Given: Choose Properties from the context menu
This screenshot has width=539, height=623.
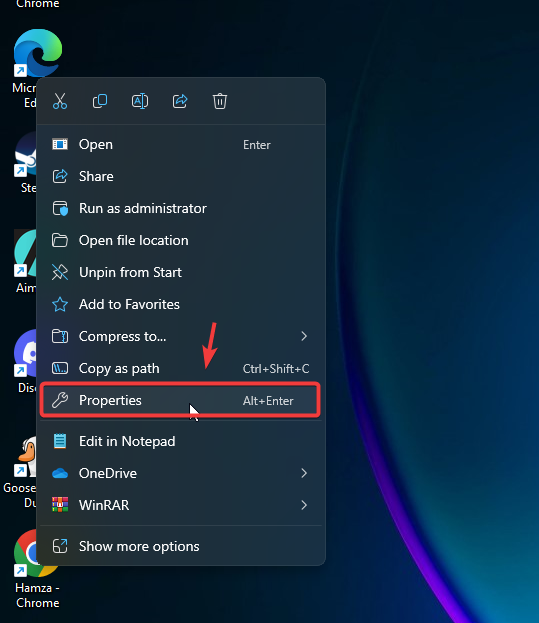Looking at the screenshot, I should click(x=180, y=400).
